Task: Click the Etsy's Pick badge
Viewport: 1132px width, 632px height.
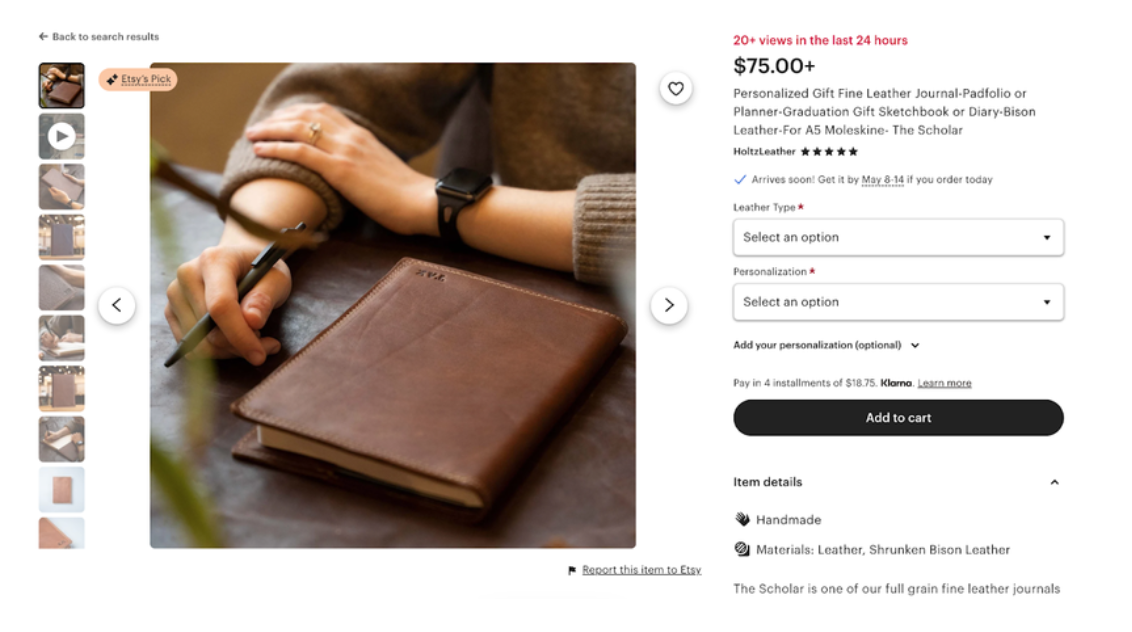Action: point(138,79)
